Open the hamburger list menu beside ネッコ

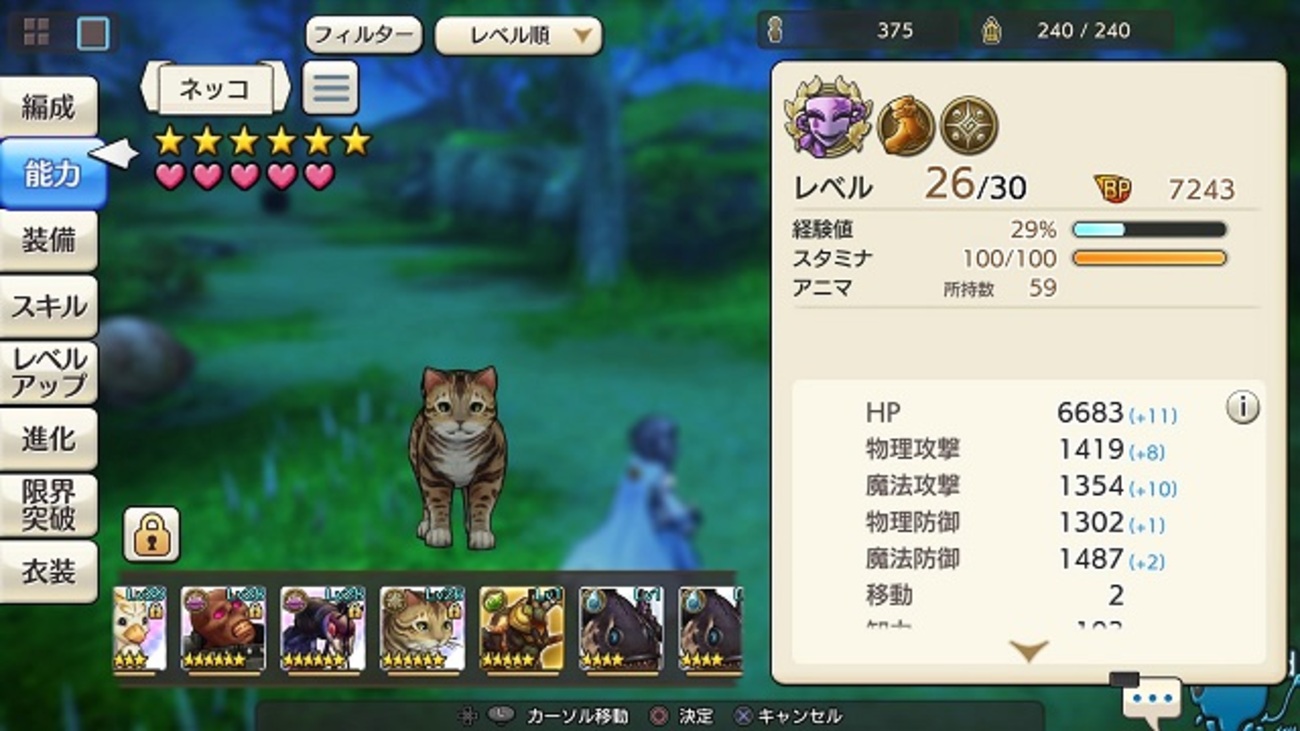click(x=330, y=88)
